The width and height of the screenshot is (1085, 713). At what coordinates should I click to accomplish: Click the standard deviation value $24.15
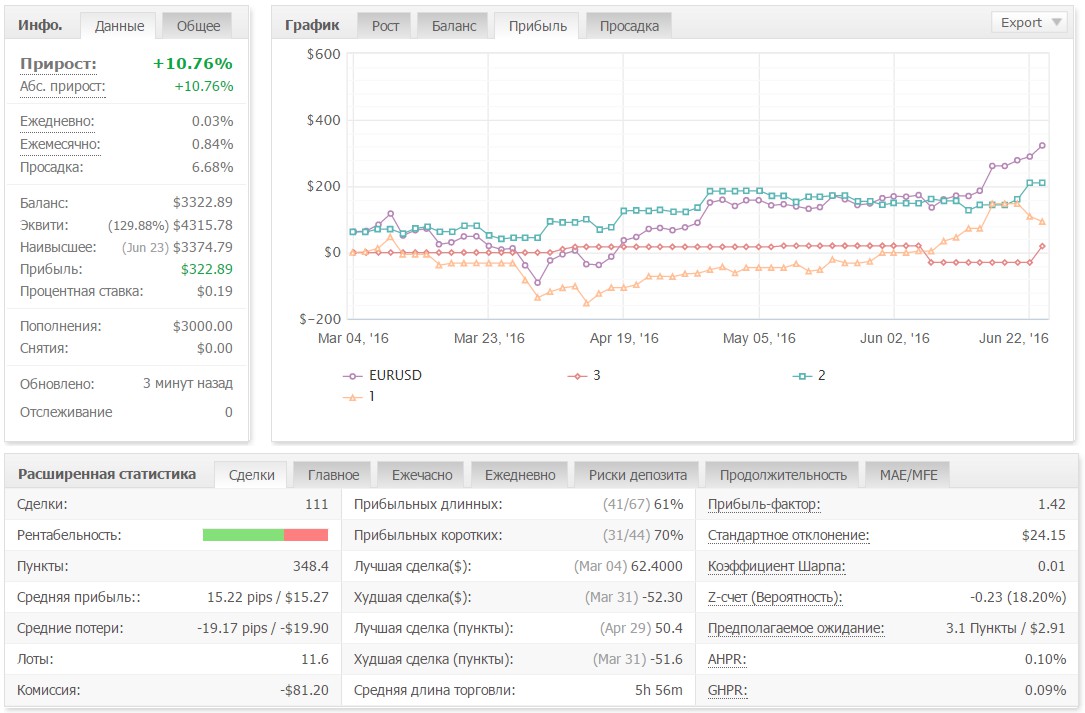[x=1043, y=535]
